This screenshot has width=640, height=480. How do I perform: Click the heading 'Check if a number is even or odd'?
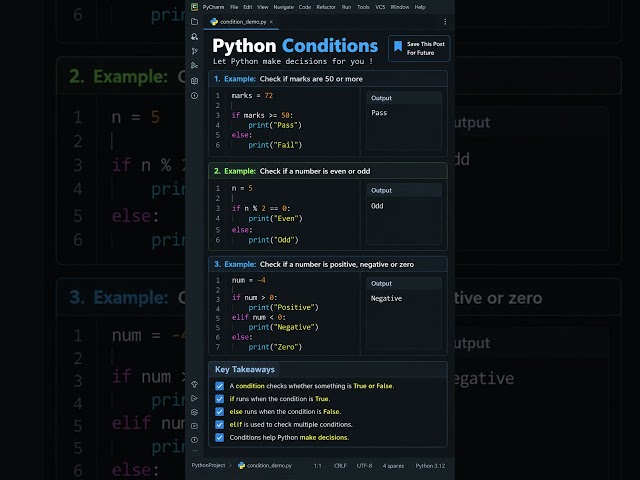(x=315, y=171)
